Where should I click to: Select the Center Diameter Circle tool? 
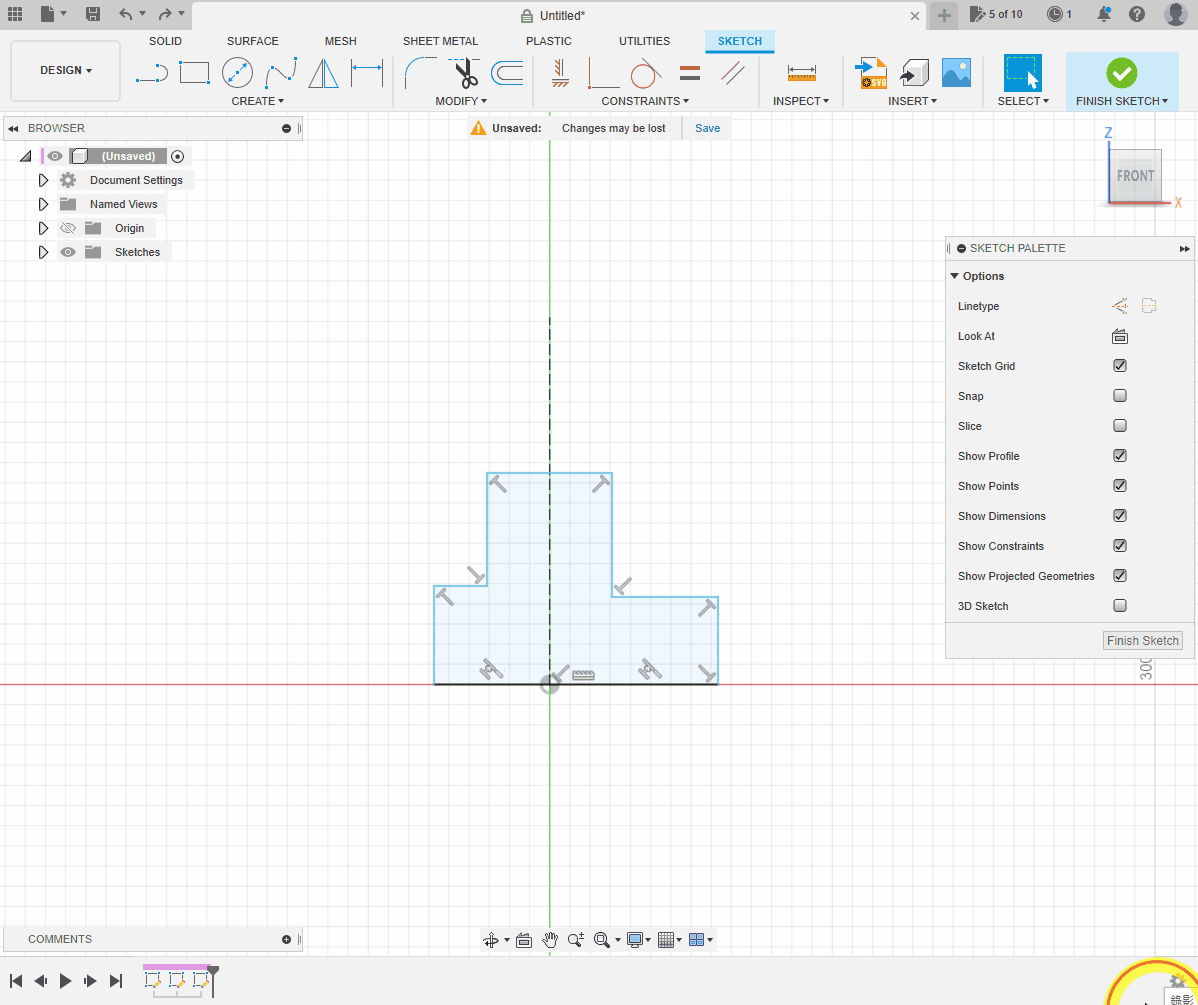pyautogui.click(x=237, y=73)
